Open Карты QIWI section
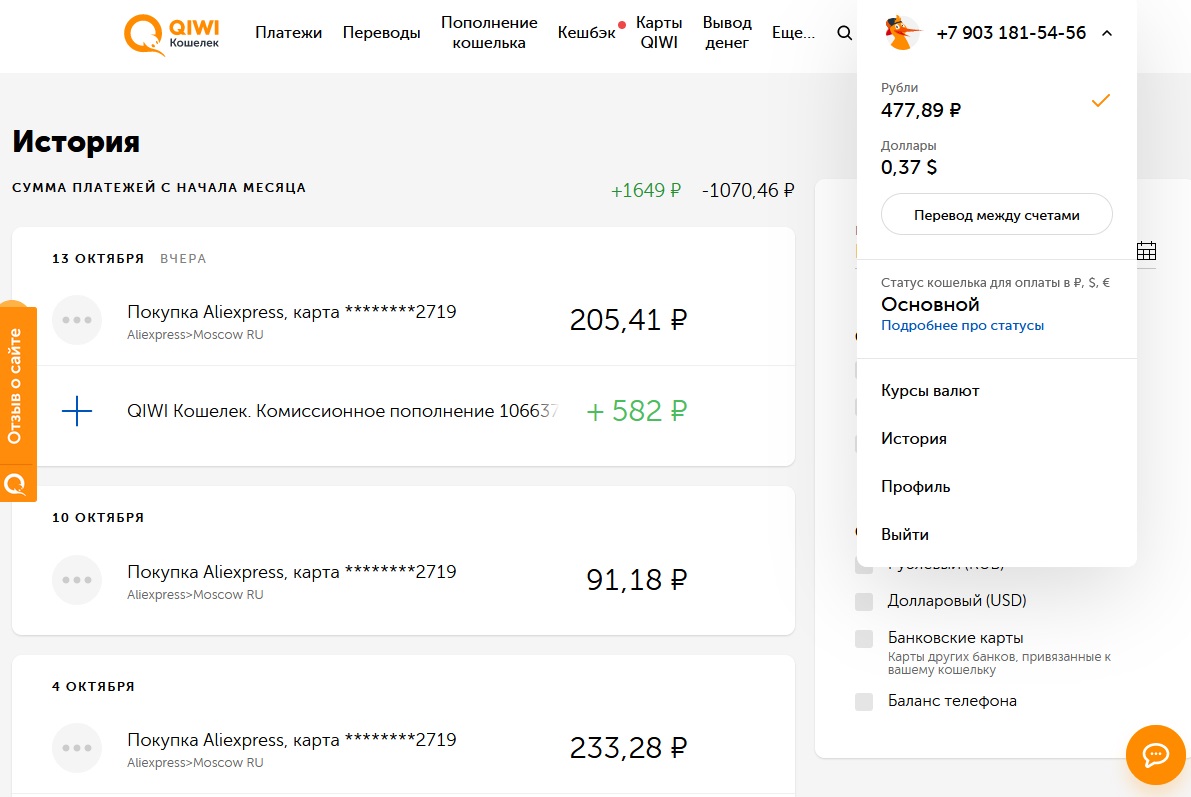This screenshot has height=797, width=1191. [x=659, y=33]
